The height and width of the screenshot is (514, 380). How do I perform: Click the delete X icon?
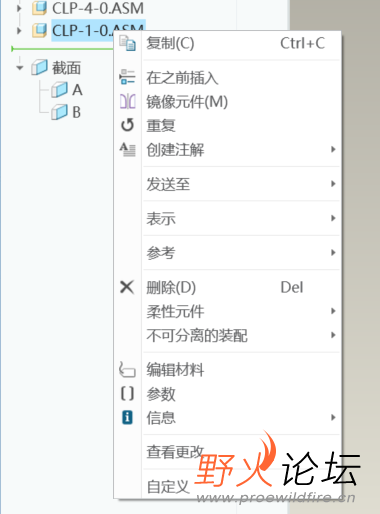coord(127,287)
